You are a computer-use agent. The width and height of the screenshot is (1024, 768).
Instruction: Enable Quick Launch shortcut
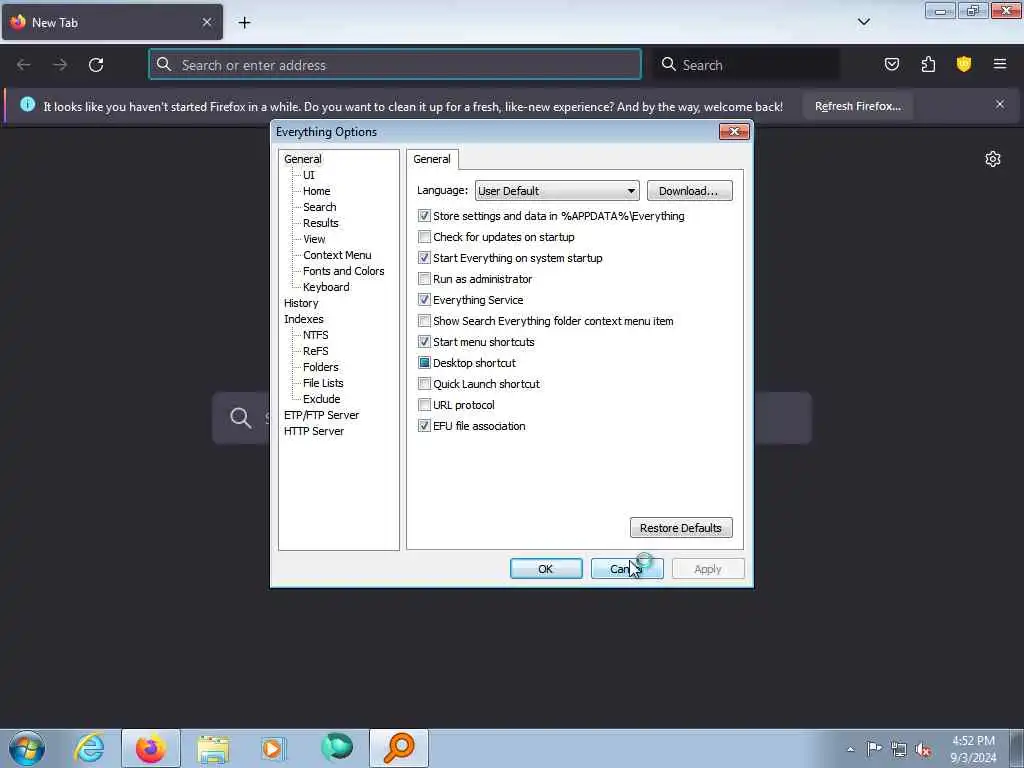pos(424,384)
